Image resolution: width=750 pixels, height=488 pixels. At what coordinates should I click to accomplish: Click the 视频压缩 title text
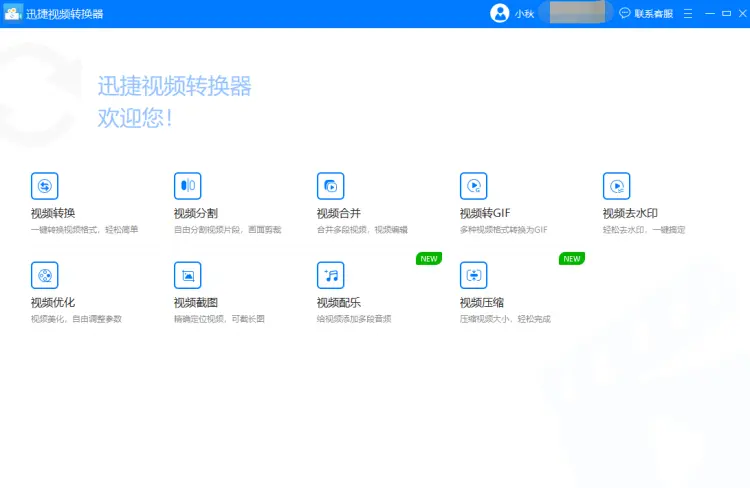coord(482,302)
